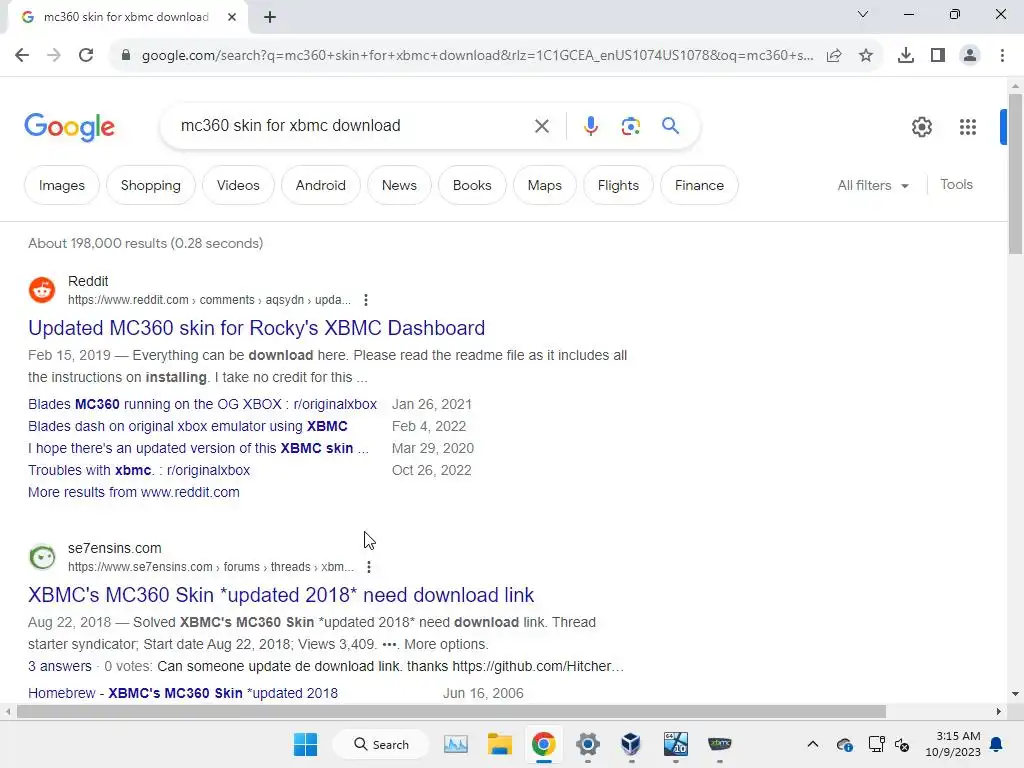Start voice search with the microphone icon

[590, 125]
